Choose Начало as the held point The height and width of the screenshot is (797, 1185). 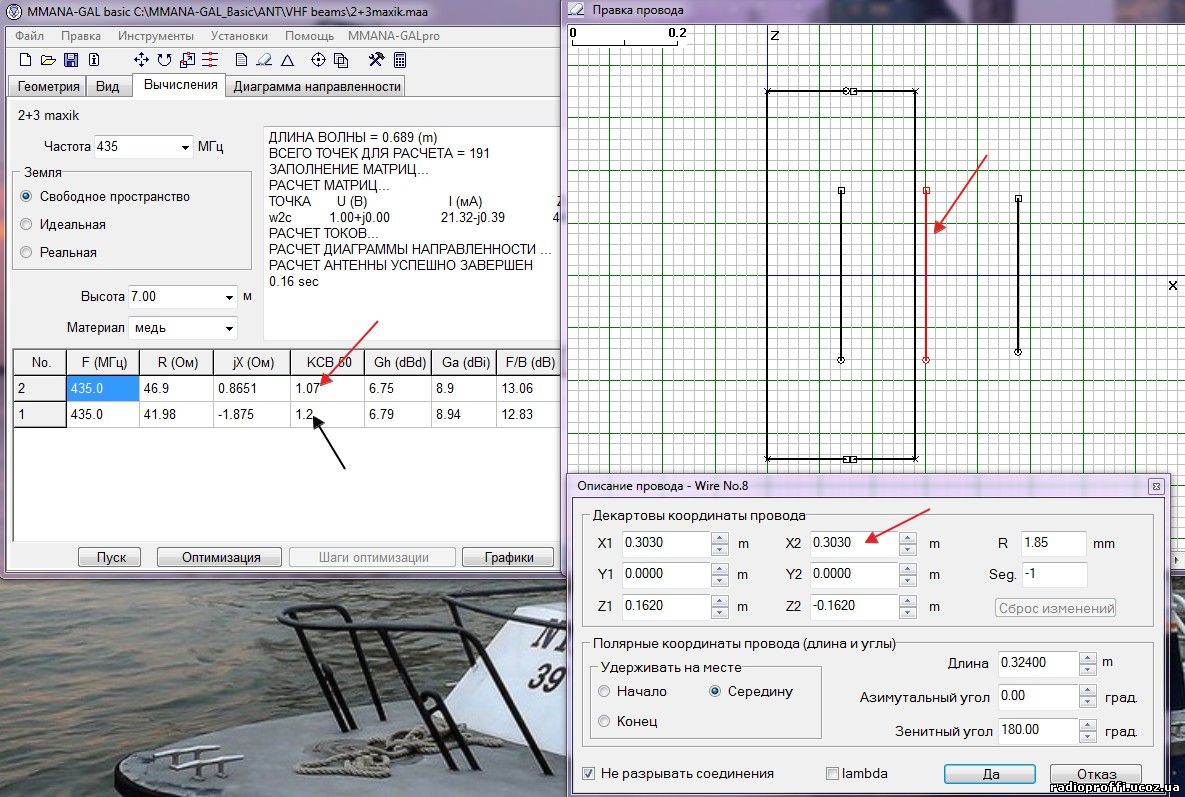point(604,691)
